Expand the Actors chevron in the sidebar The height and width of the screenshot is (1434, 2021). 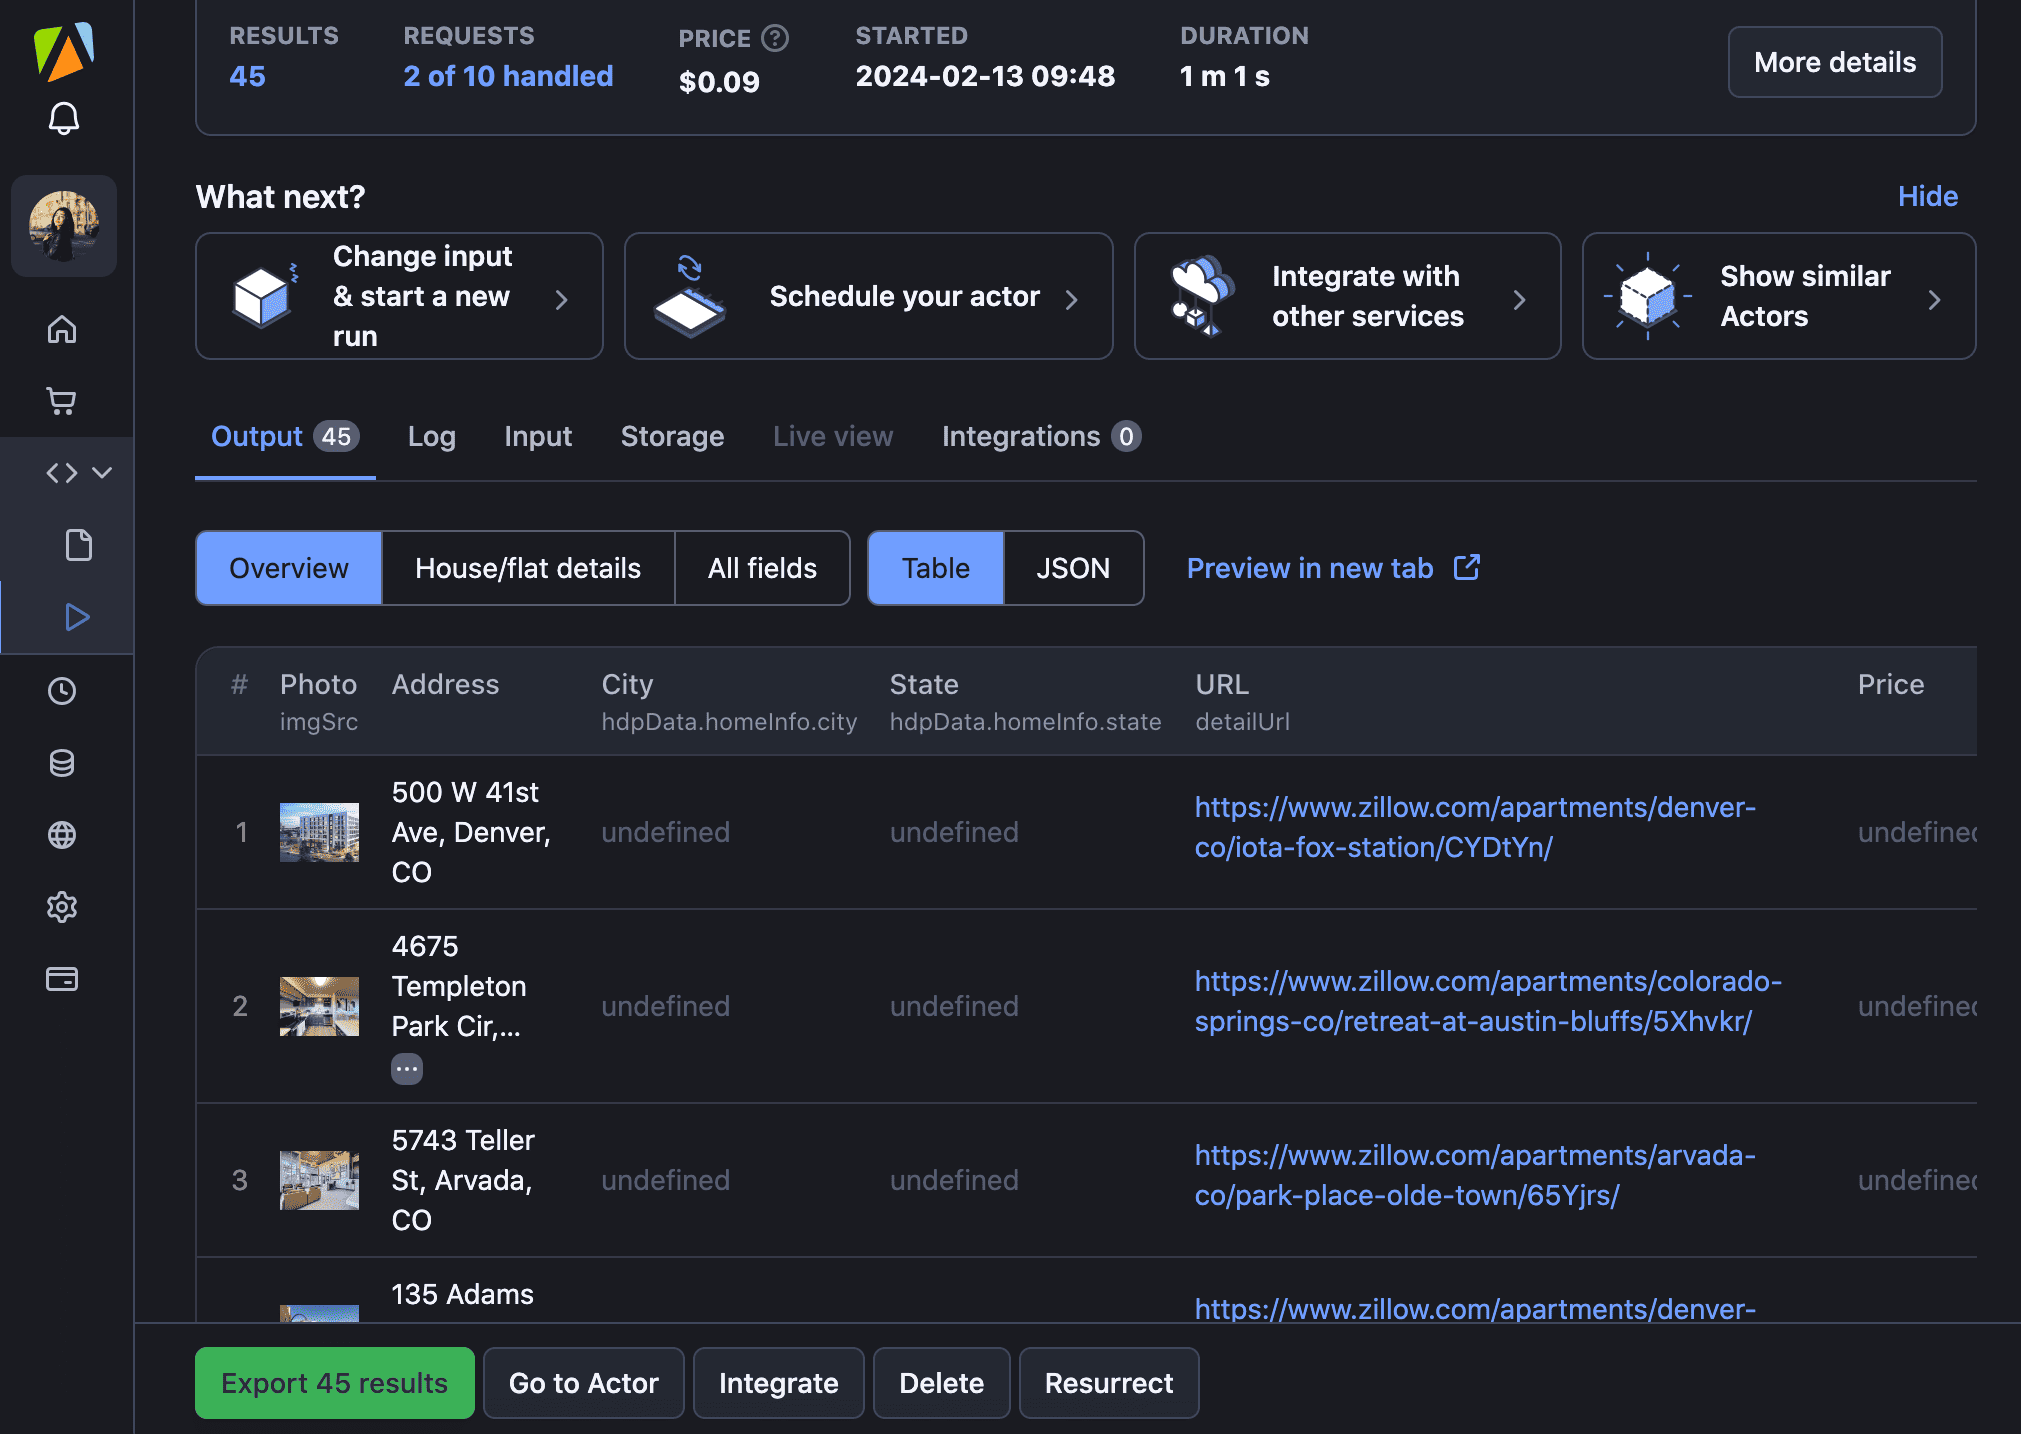[x=104, y=472]
